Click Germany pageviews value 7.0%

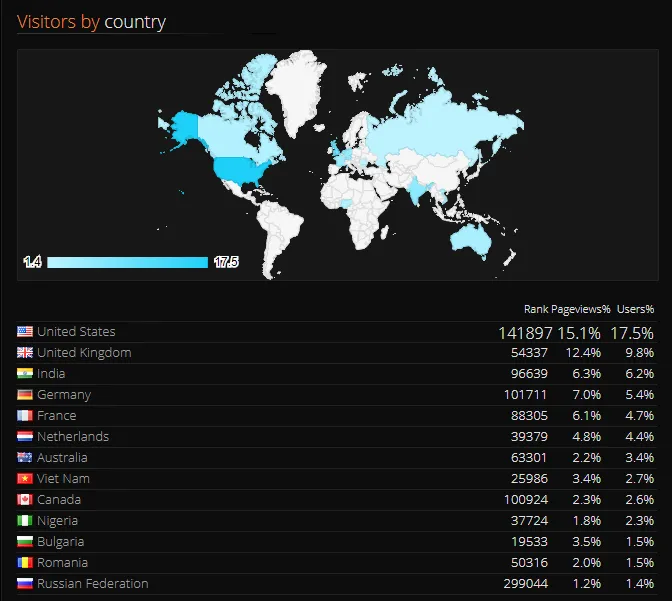click(x=587, y=395)
